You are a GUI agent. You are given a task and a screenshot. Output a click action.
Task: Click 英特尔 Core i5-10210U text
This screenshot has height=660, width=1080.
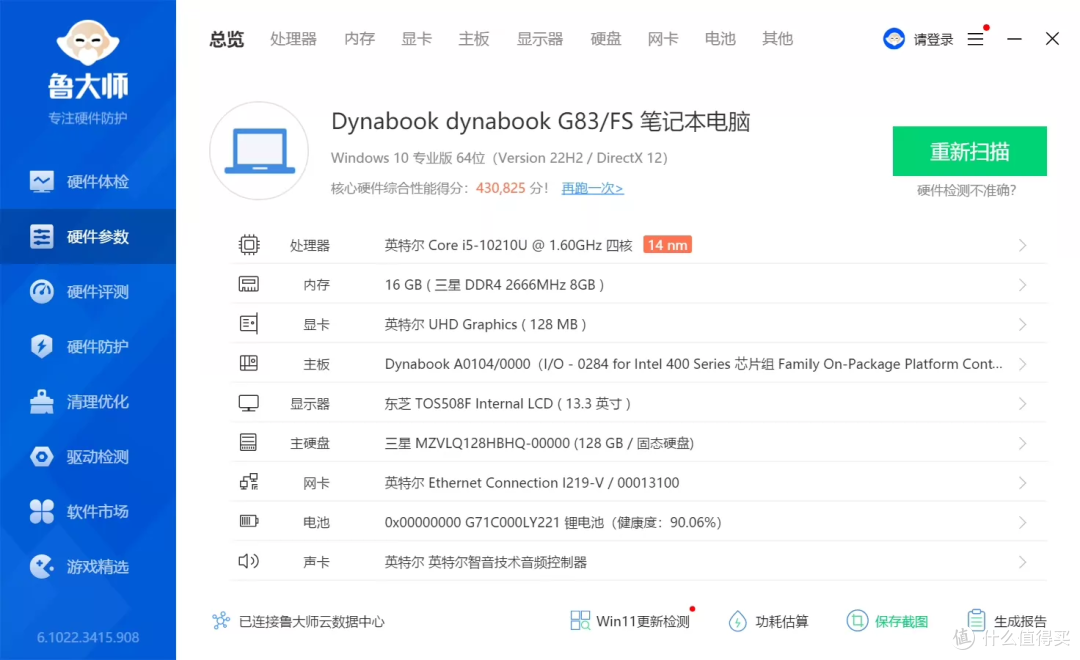click(508, 245)
